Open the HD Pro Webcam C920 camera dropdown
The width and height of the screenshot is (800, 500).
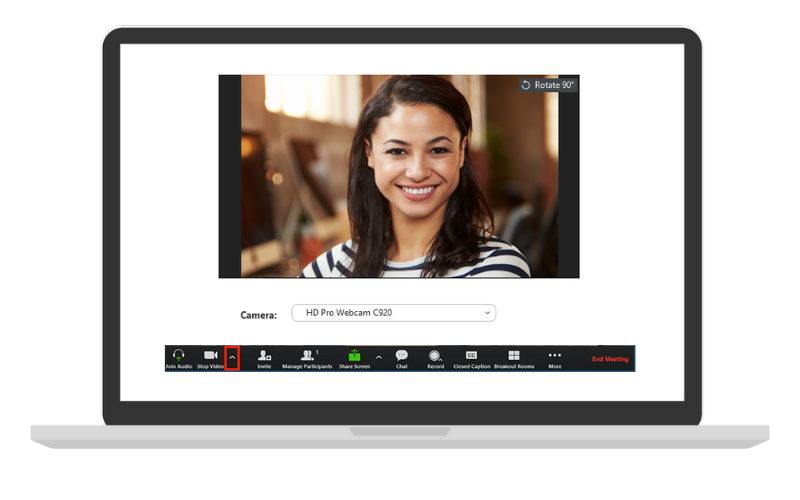pyautogui.click(x=393, y=313)
